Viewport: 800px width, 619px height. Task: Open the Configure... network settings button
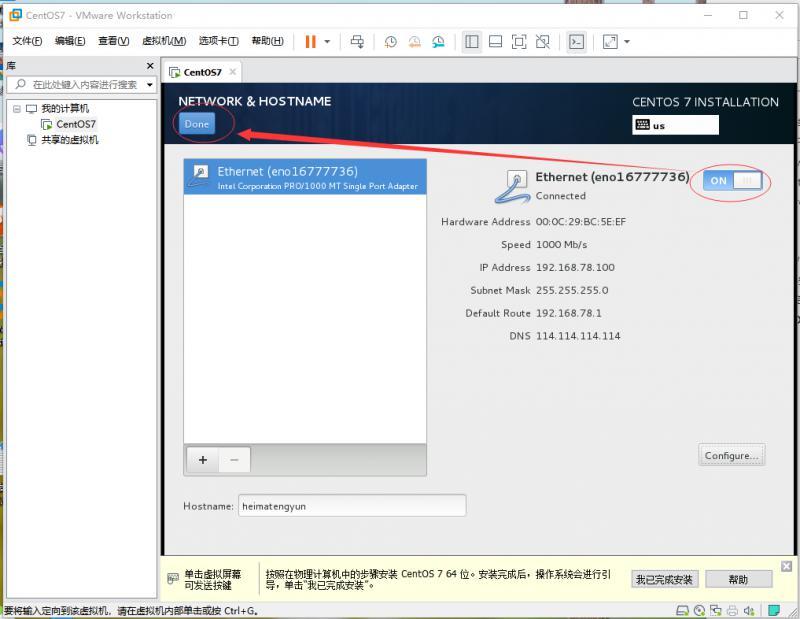coord(732,455)
